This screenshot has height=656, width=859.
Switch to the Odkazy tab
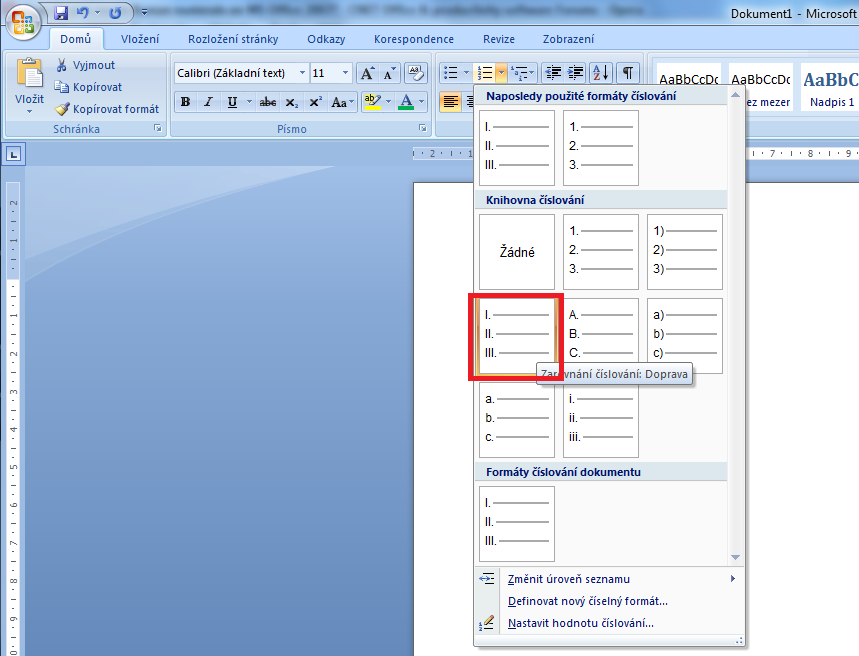[326, 39]
